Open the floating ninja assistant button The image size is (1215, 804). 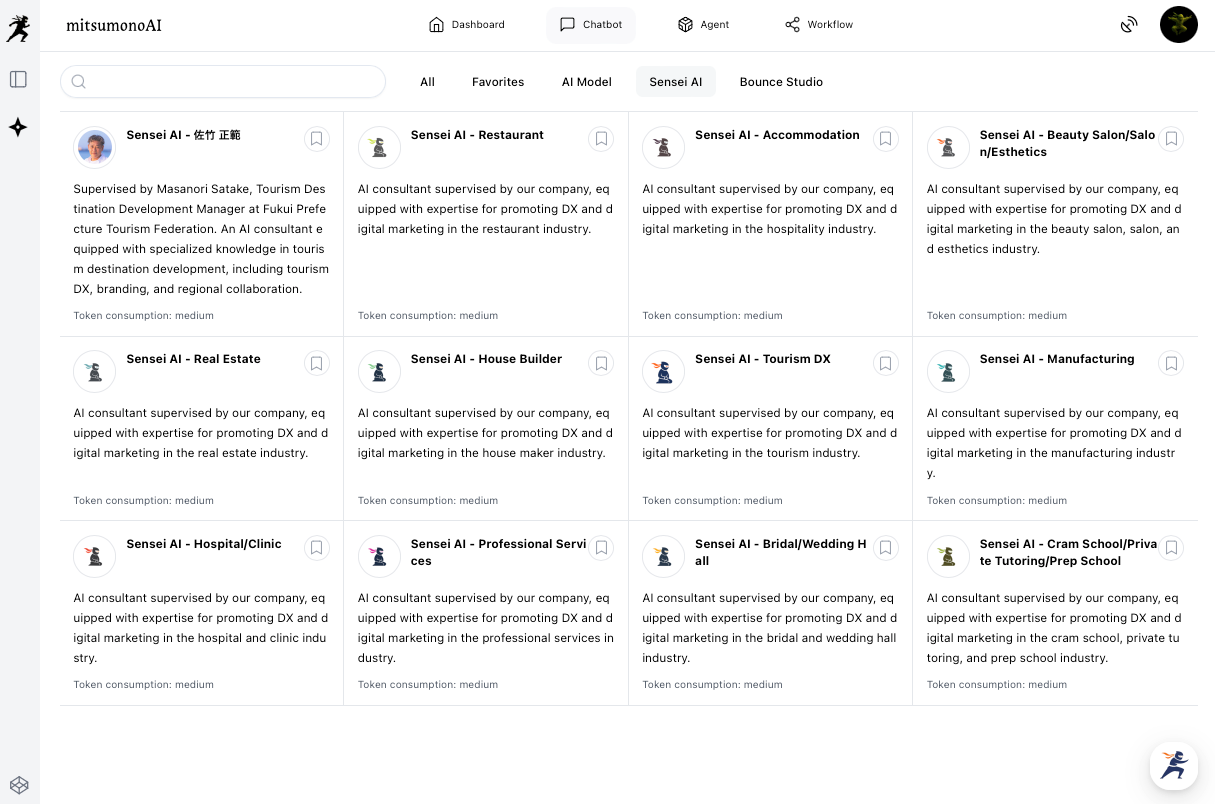1173,766
